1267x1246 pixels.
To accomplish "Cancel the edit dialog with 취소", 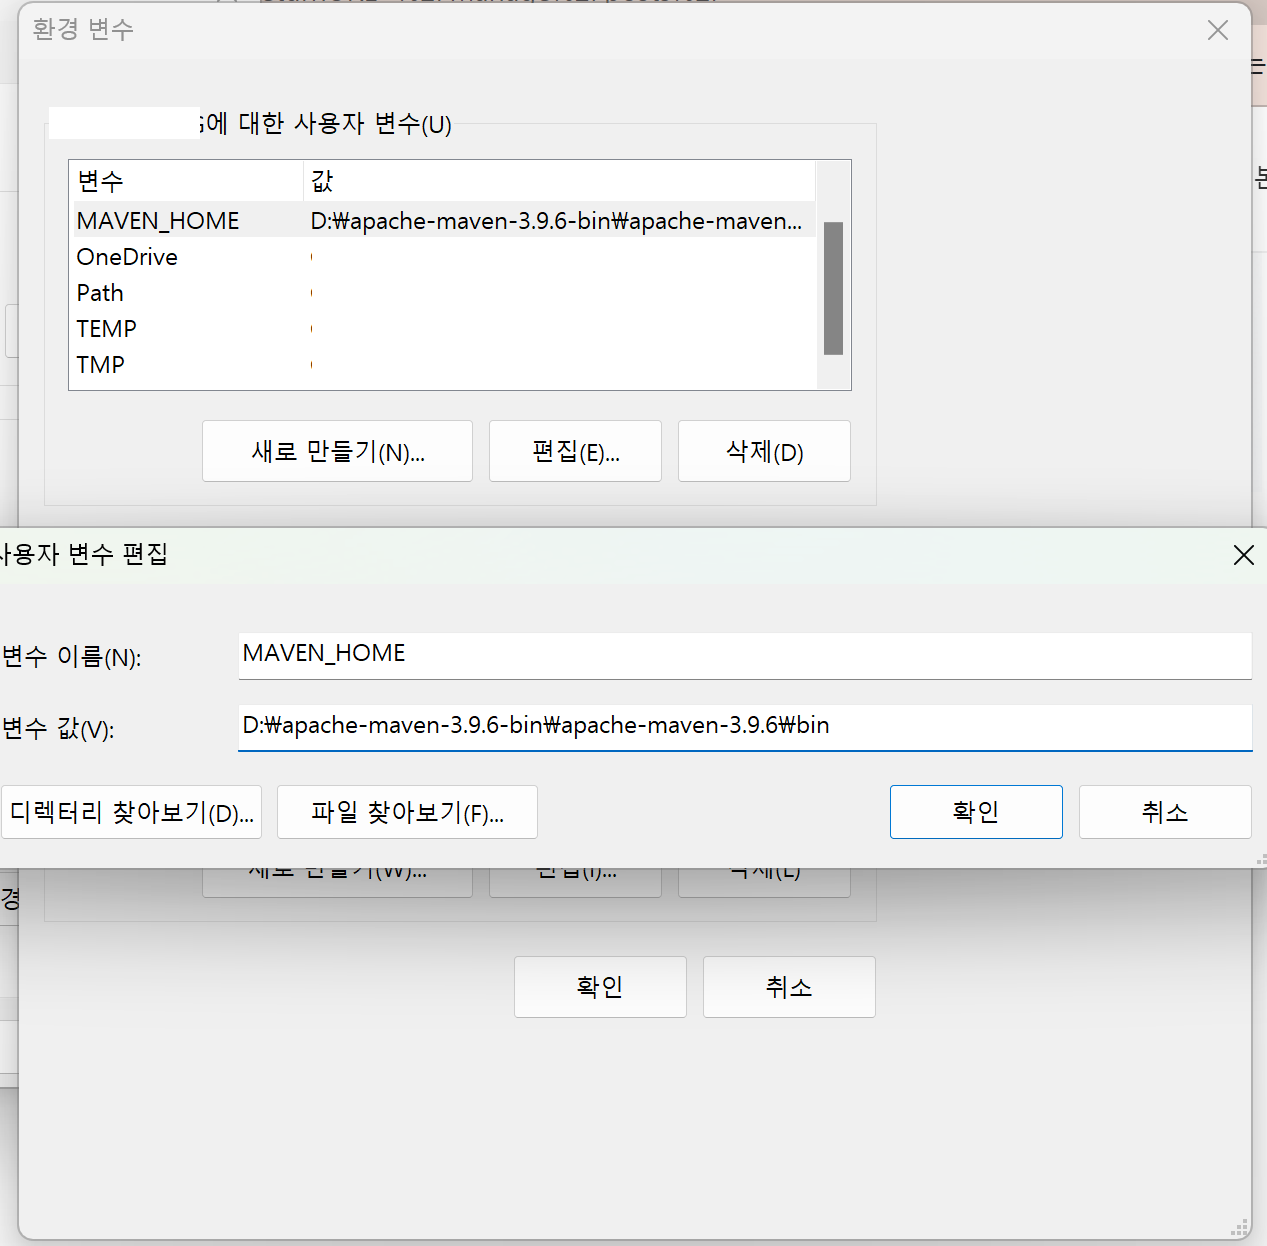I will (1165, 812).
